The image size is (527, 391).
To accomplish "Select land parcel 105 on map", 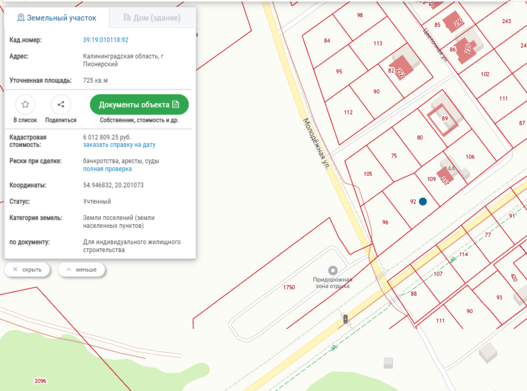I will (x=368, y=174).
